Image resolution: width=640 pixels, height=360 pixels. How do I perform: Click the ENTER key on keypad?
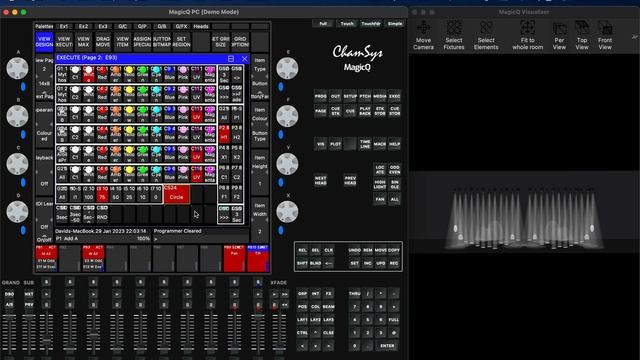[x=387, y=346]
